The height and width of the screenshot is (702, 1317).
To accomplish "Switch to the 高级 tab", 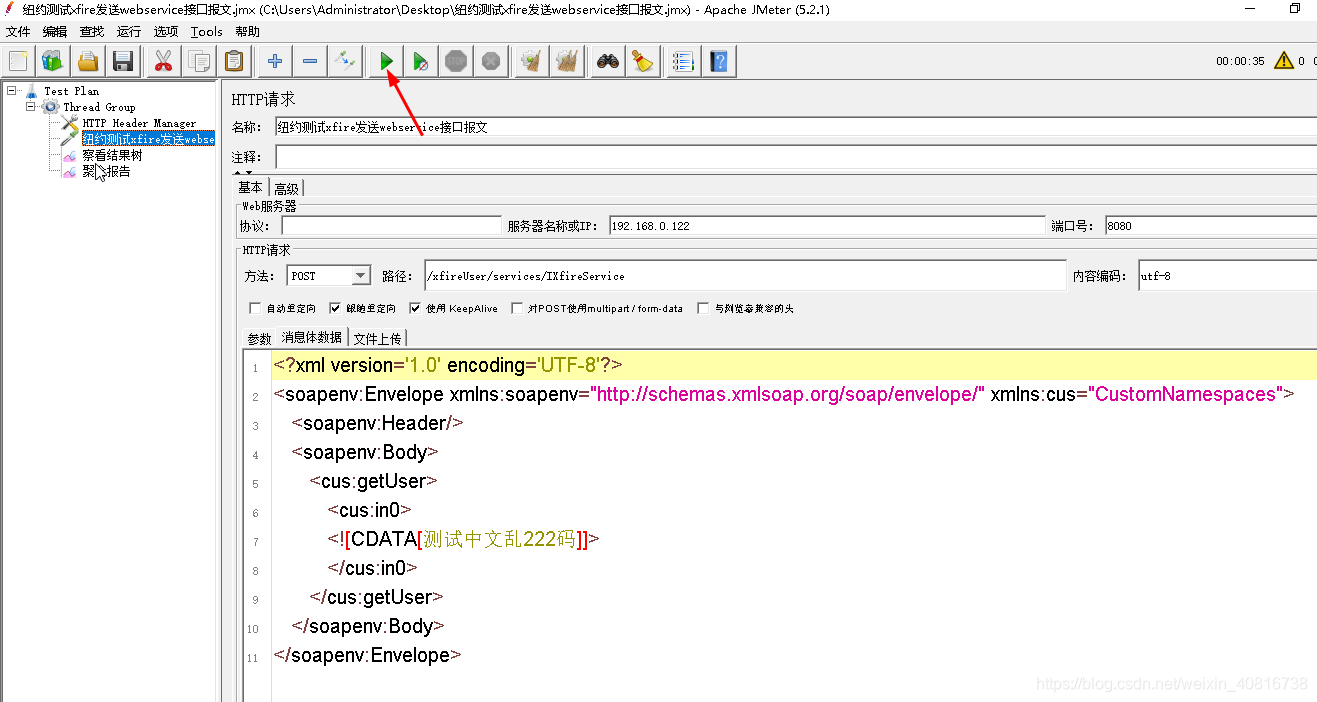I will click(286, 188).
